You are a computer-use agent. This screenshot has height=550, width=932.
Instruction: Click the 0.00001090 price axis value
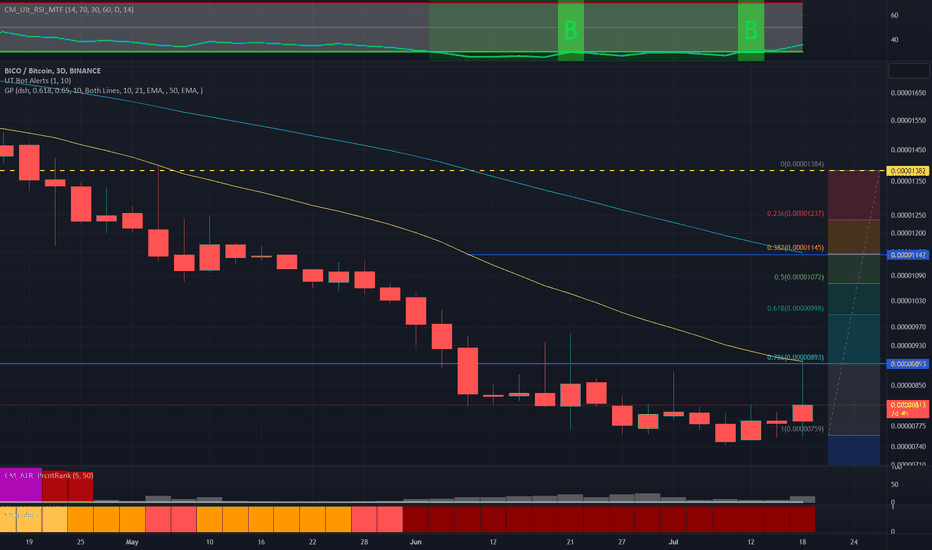(x=908, y=276)
